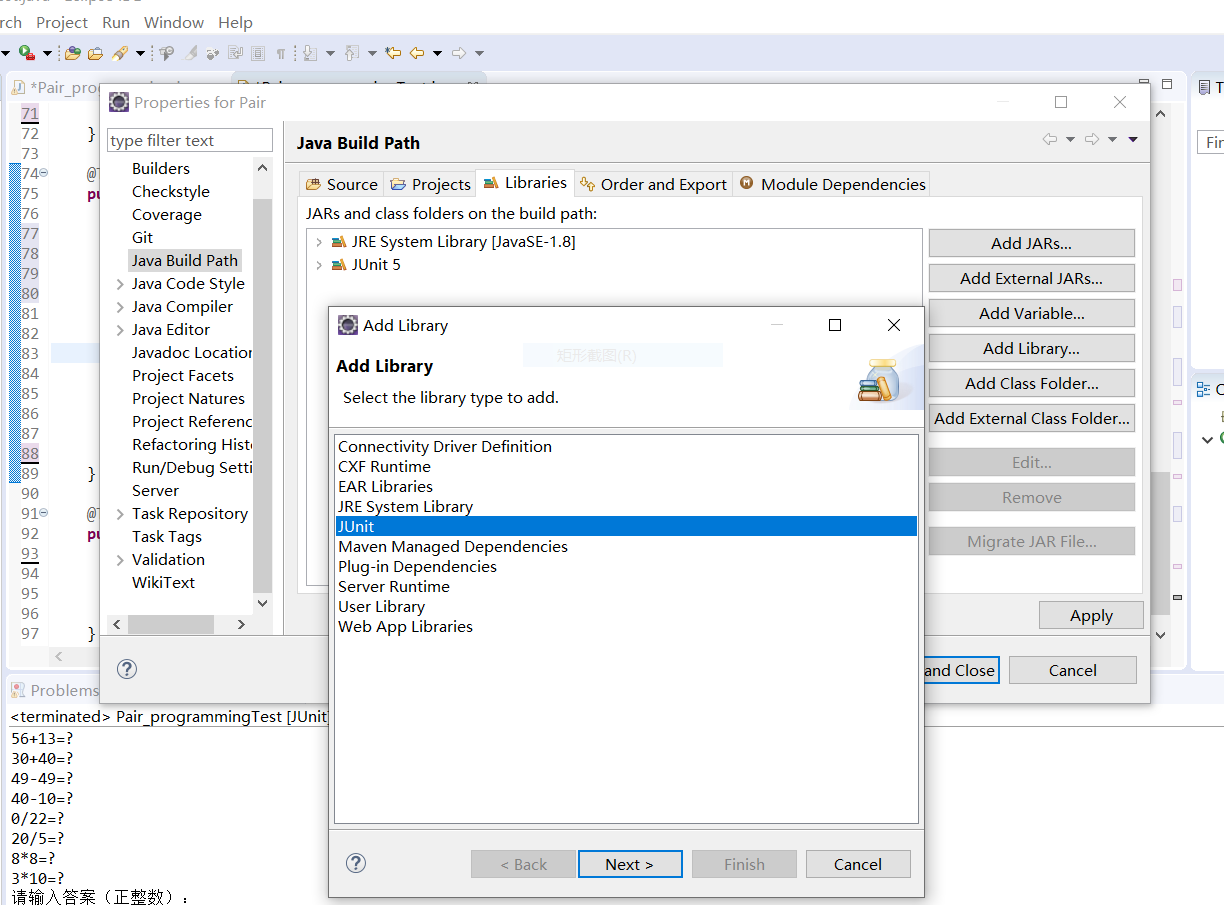Expand JRE System Library [JavaSE-1.8] node
The image size is (1224, 905).
tap(319, 242)
